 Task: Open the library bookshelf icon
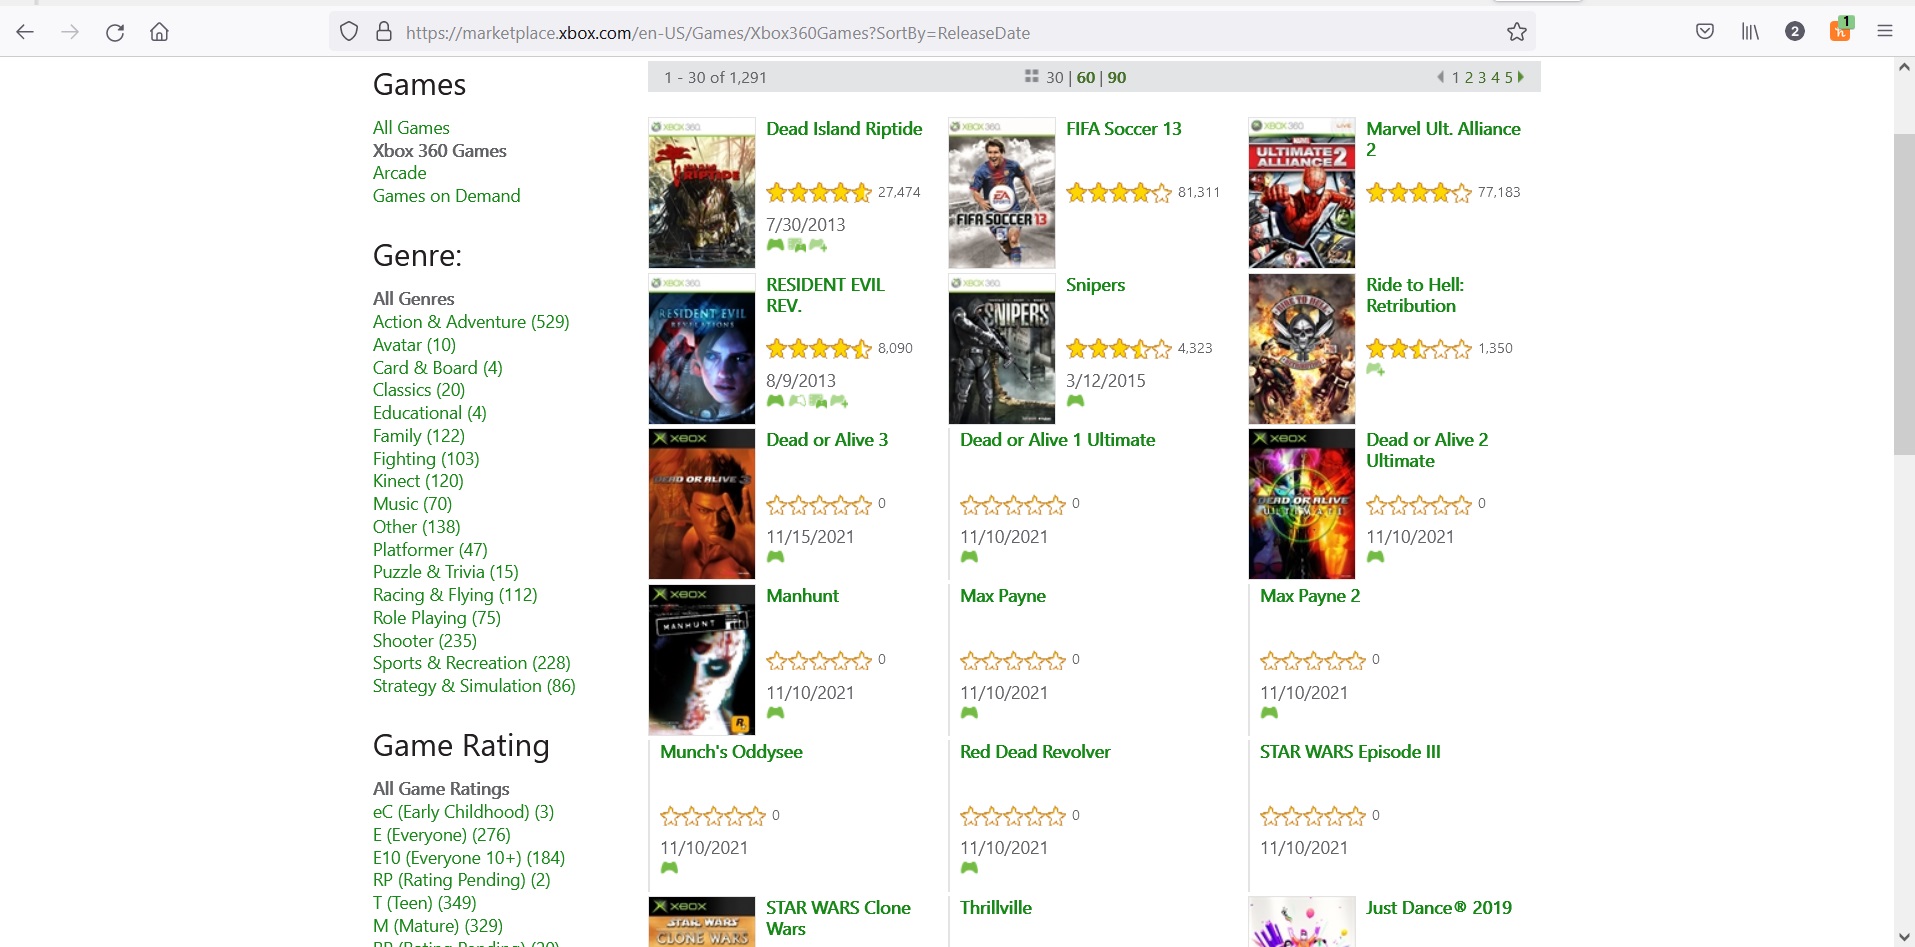1750,32
